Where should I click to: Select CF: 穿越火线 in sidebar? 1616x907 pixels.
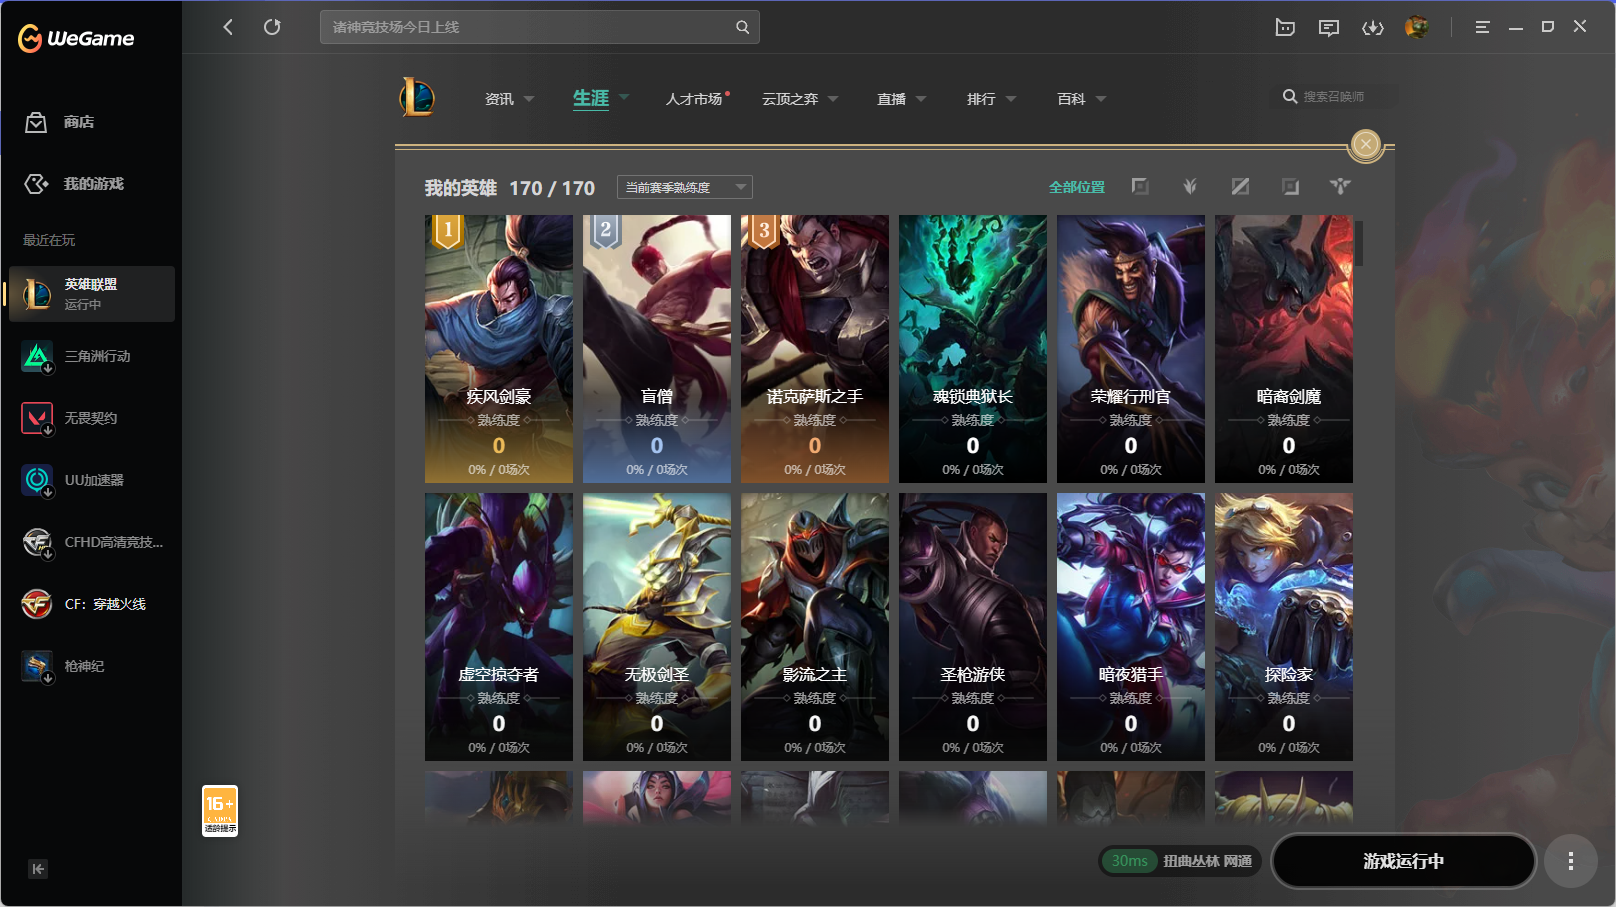pyautogui.click(x=92, y=604)
